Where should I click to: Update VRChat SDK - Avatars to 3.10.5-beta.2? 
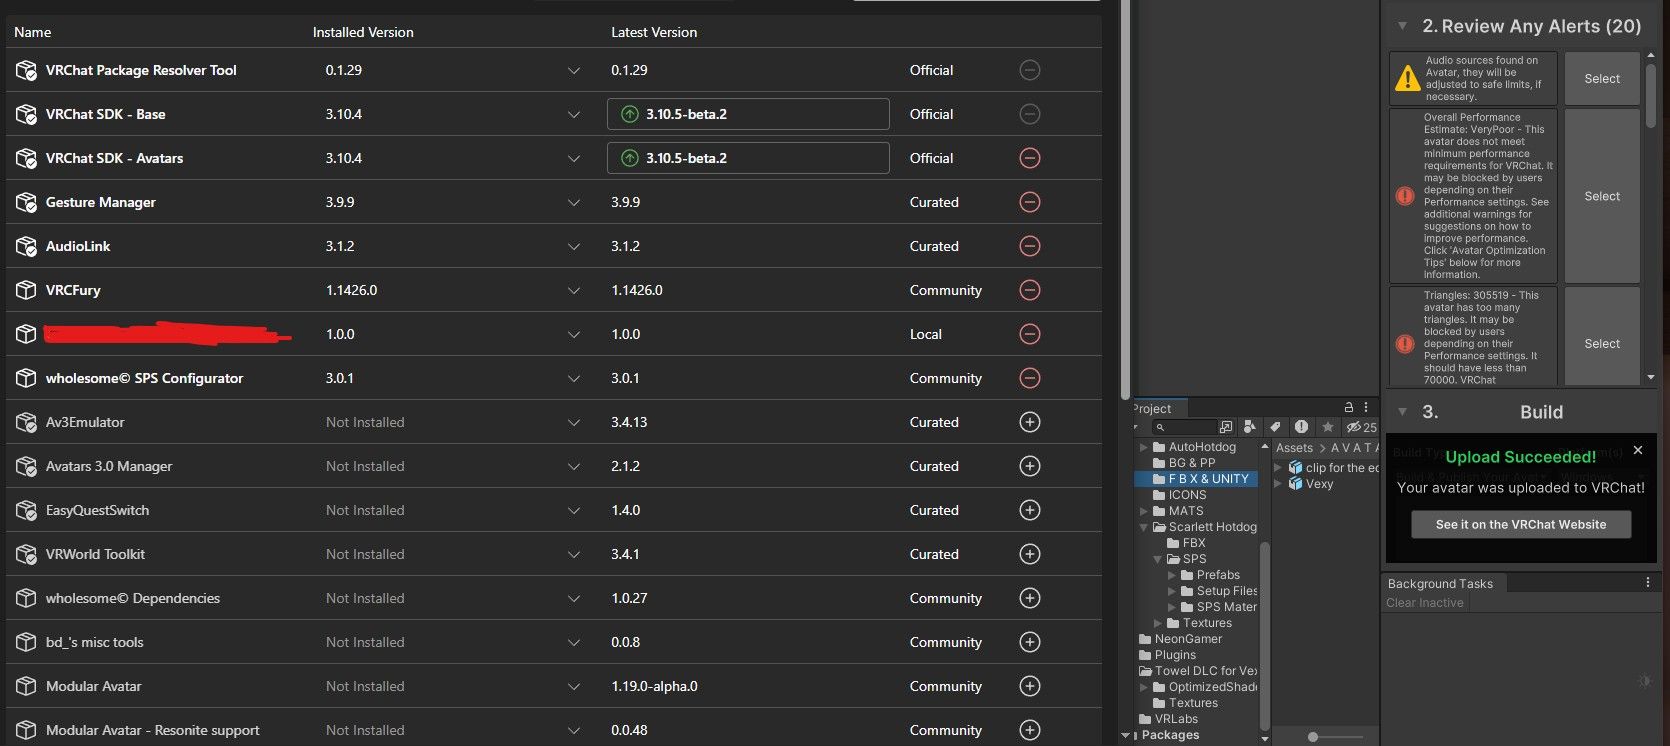(748, 158)
